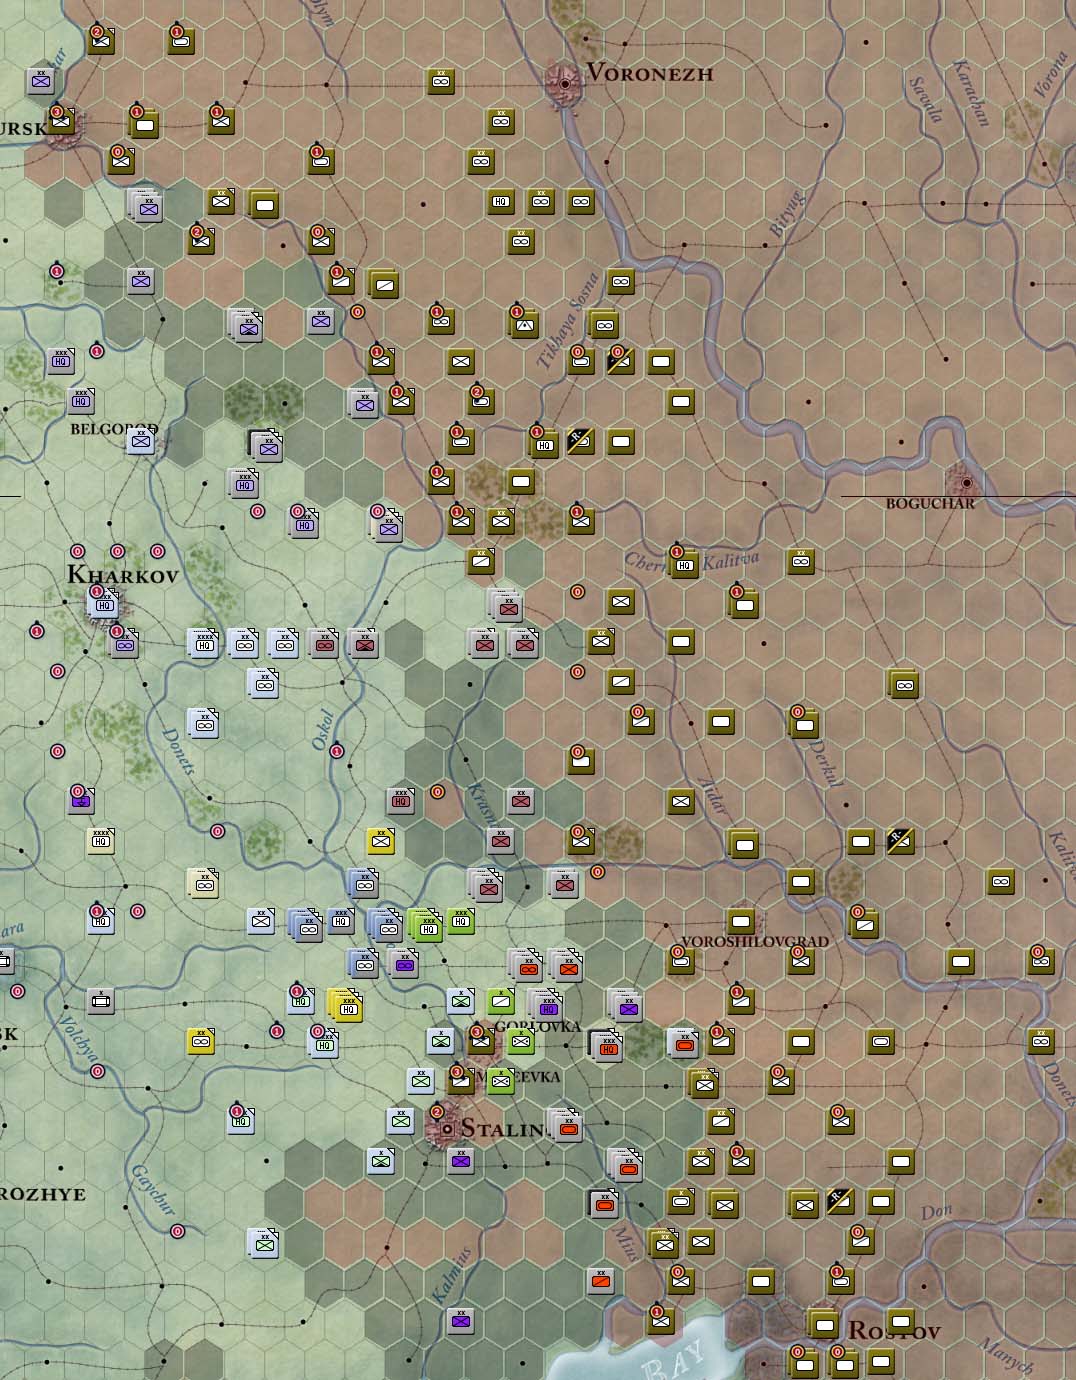Click the Karachan river label

(x=970, y=93)
